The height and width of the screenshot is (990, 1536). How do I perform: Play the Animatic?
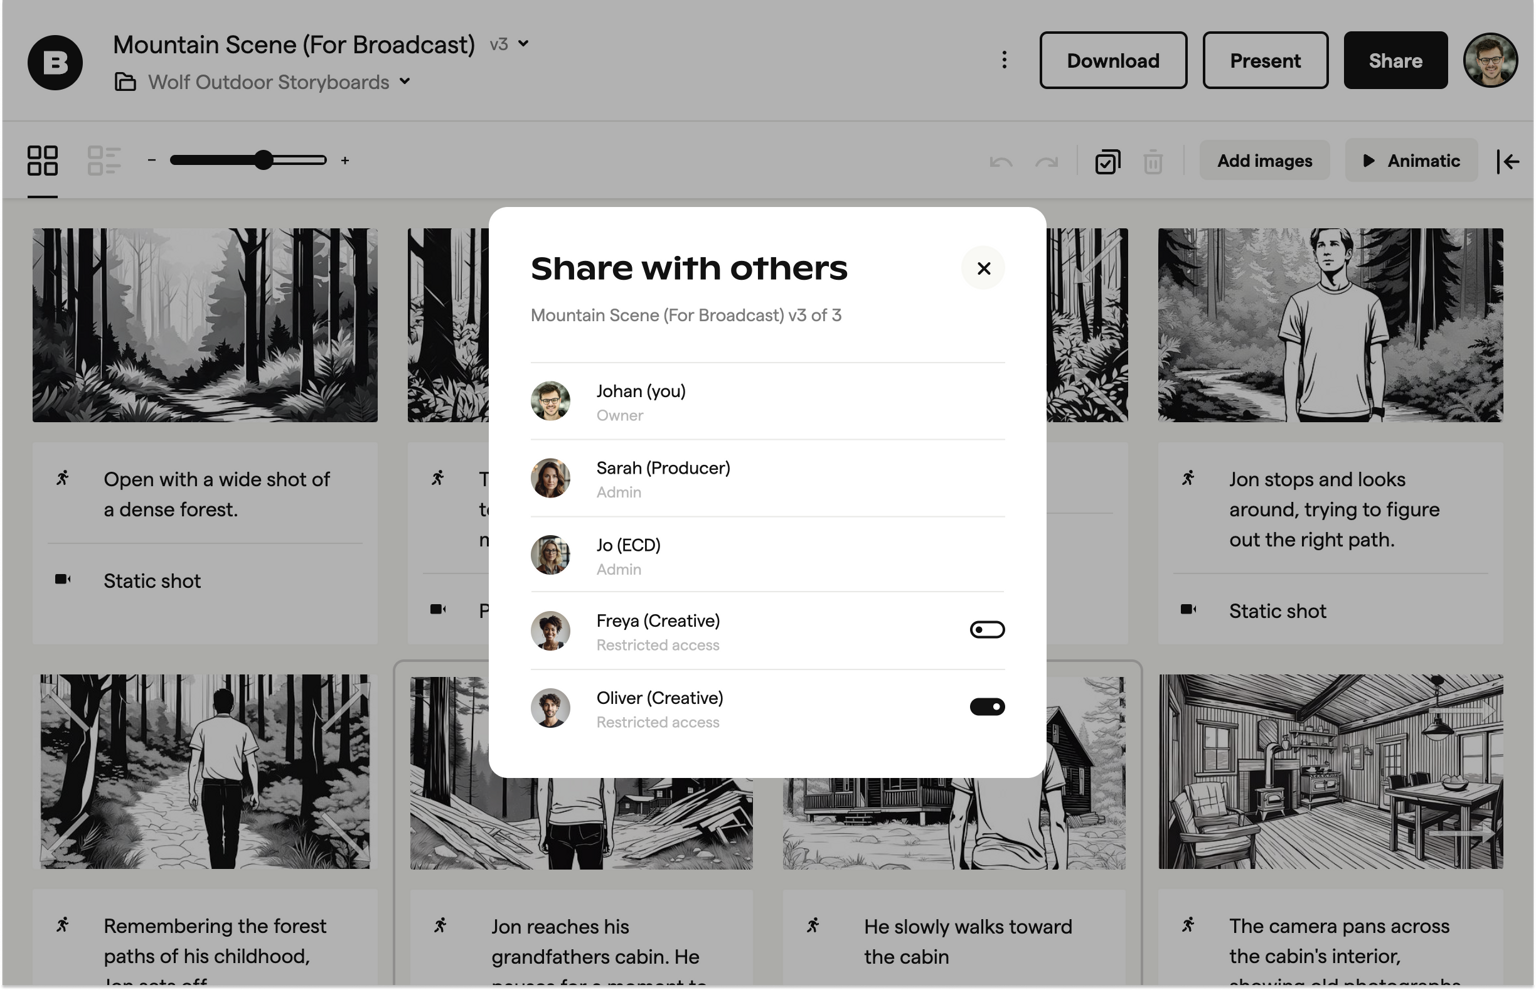click(1411, 160)
